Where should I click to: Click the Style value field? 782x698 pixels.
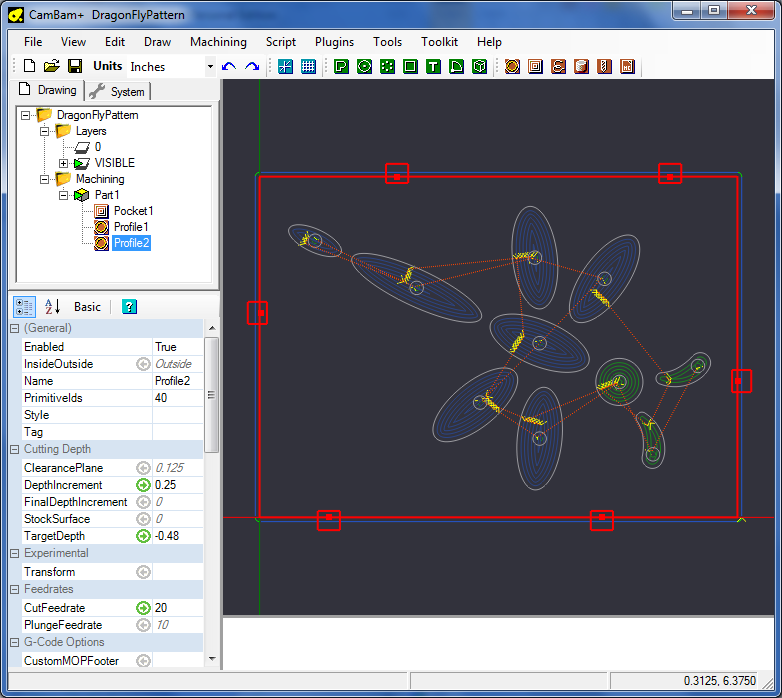(x=178, y=415)
